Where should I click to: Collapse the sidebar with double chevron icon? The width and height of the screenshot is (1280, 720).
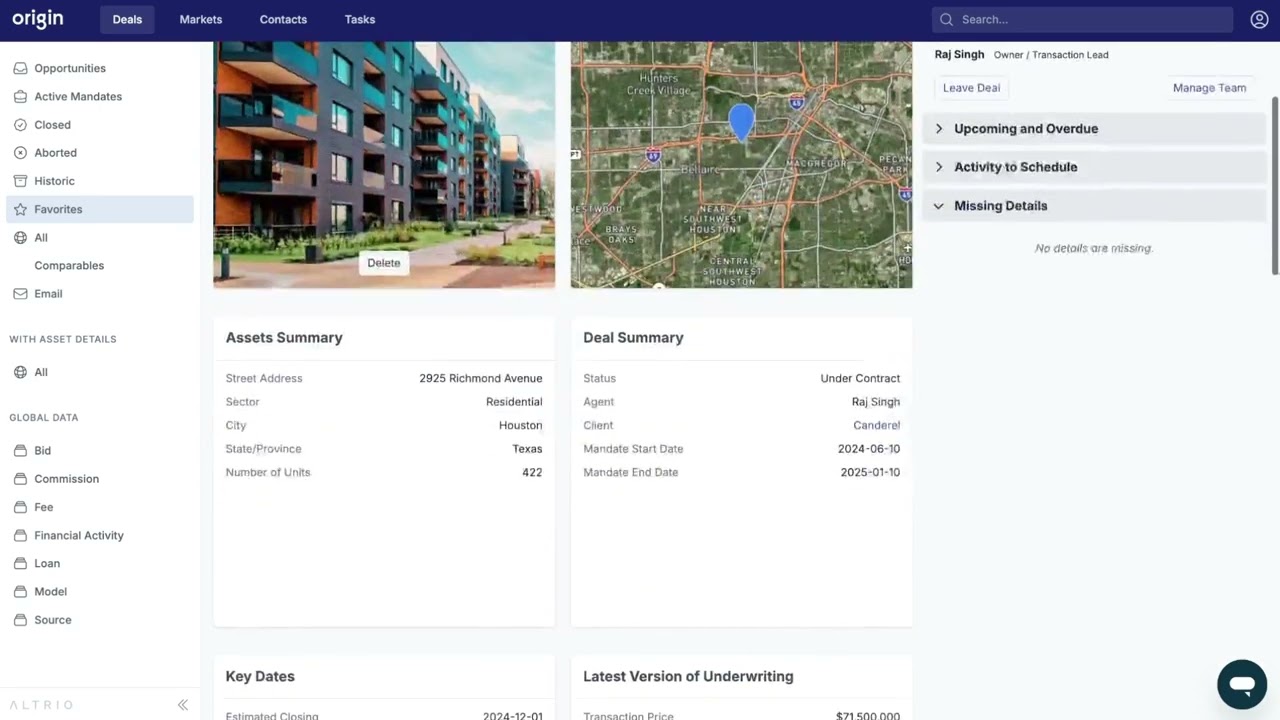point(183,705)
